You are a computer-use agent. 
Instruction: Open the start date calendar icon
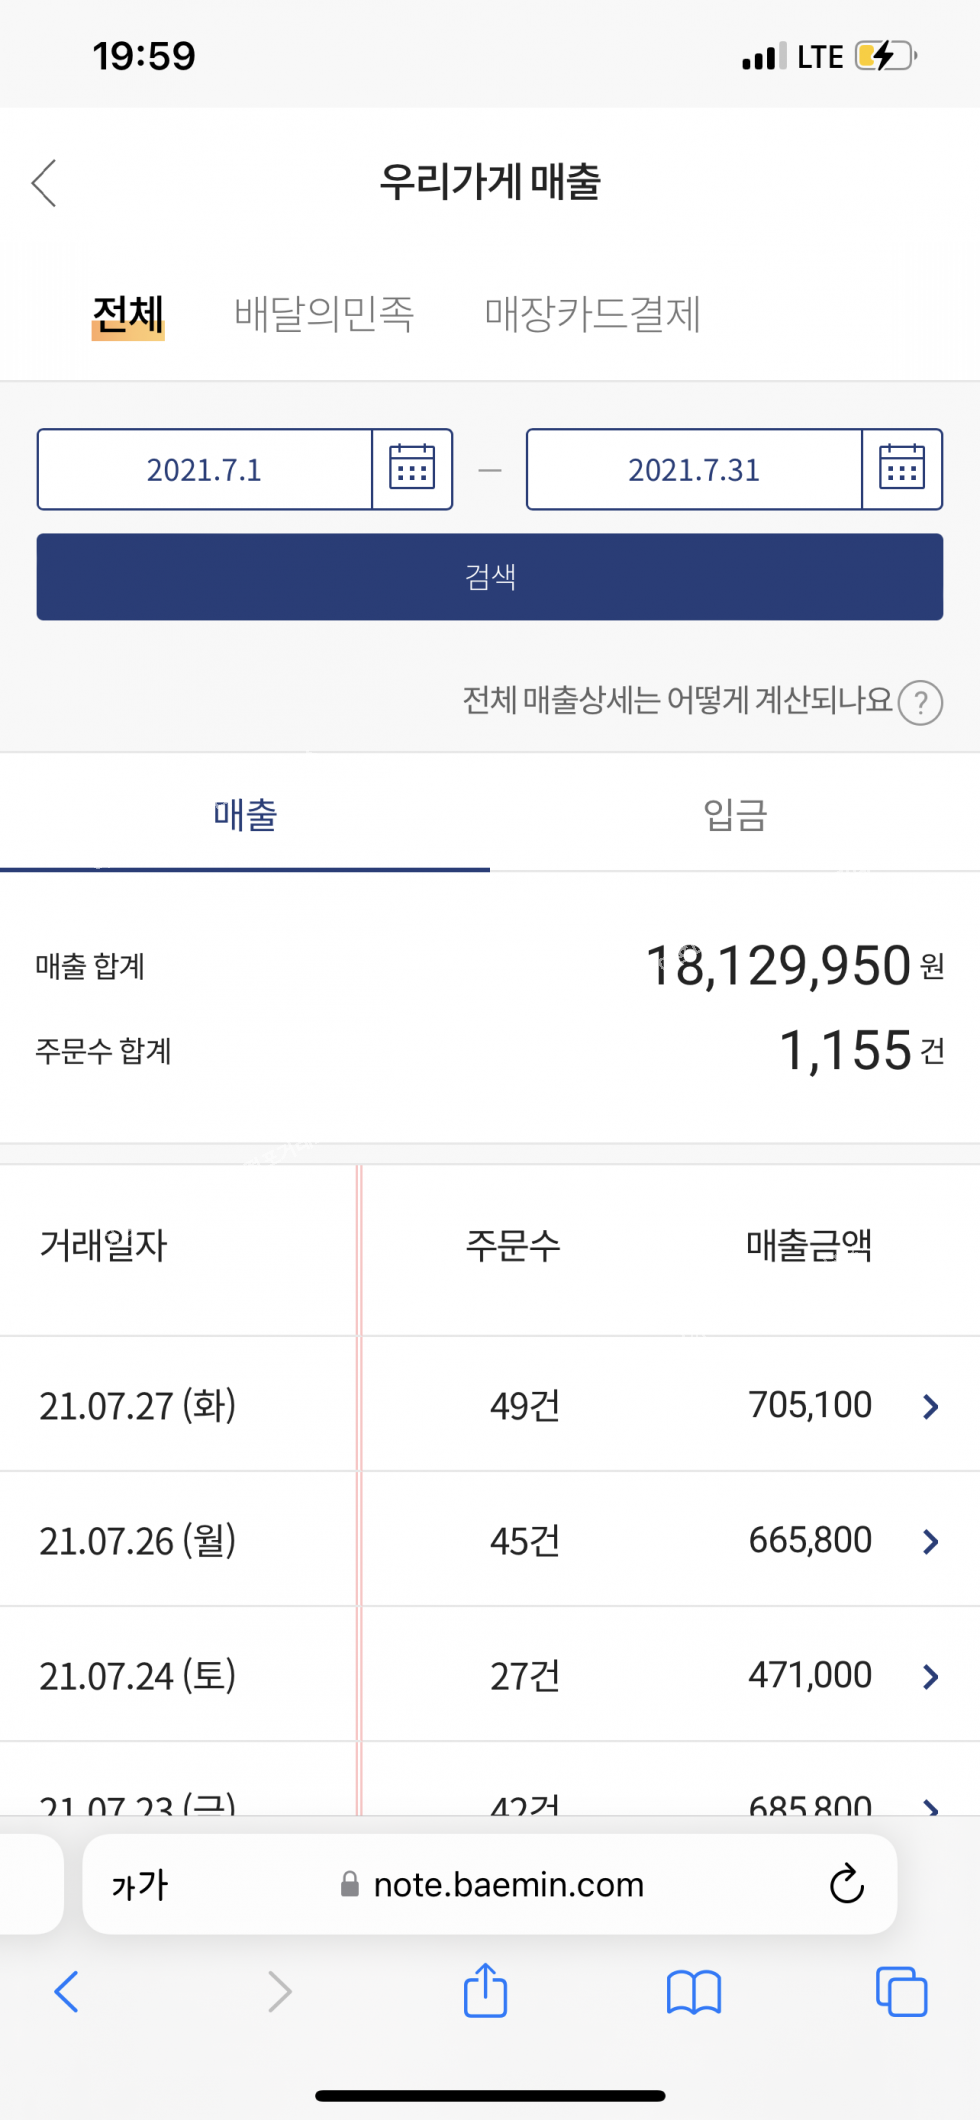pos(412,469)
